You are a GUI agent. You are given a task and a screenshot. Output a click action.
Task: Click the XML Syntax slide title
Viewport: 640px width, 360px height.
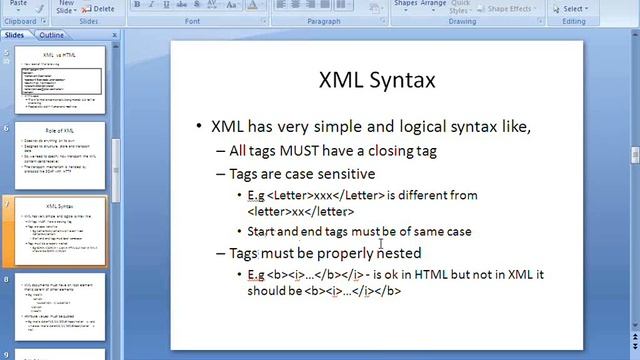click(x=377, y=80)
